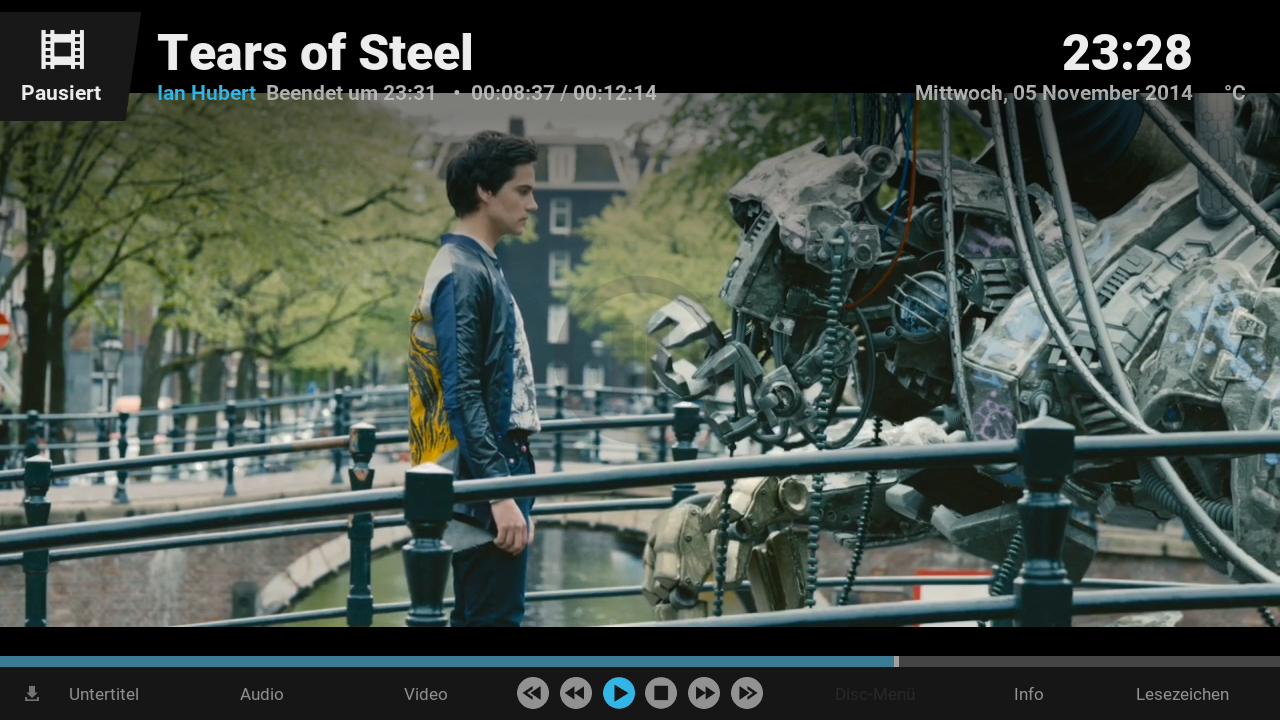The image size is (1280, 720).
Task: Resume playback with the blue play button
Action: coord(619,693)
